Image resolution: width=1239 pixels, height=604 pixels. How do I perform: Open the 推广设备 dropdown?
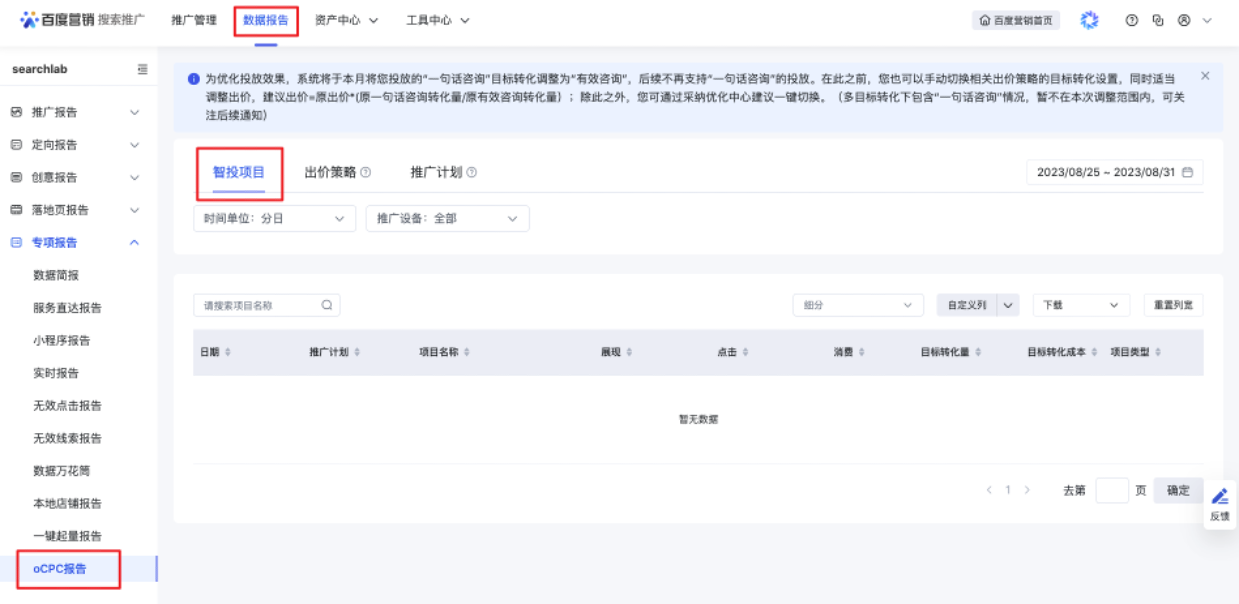[447, 218]
